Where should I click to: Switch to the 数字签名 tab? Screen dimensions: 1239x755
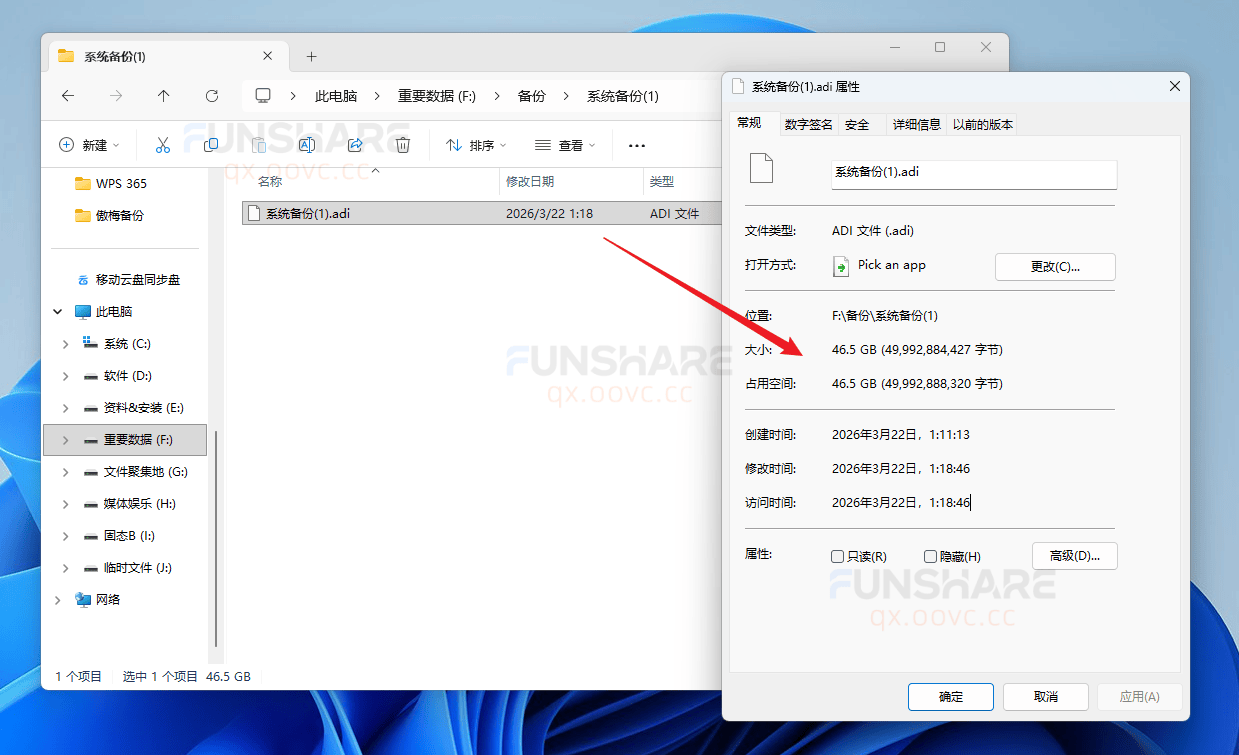[x=808, y=123]
